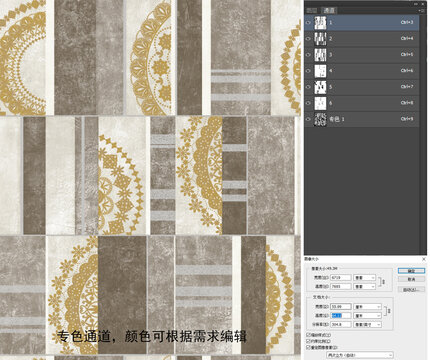Viewport: 430px width, 360px height.
Task: Open the Channels panel flyout menu icon
Action: (x=422, y=11)
